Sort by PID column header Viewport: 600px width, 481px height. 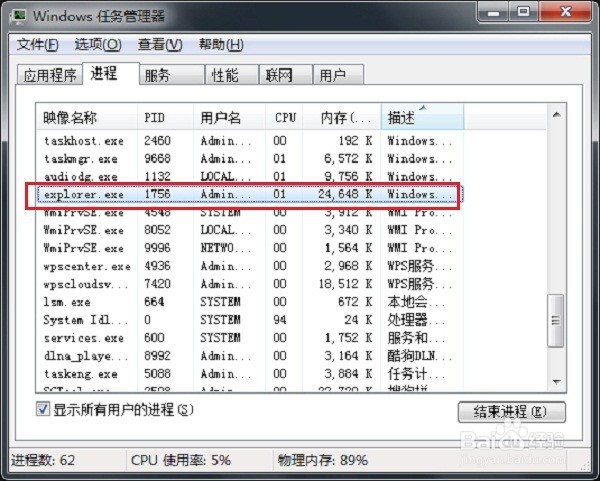point(165,117)
